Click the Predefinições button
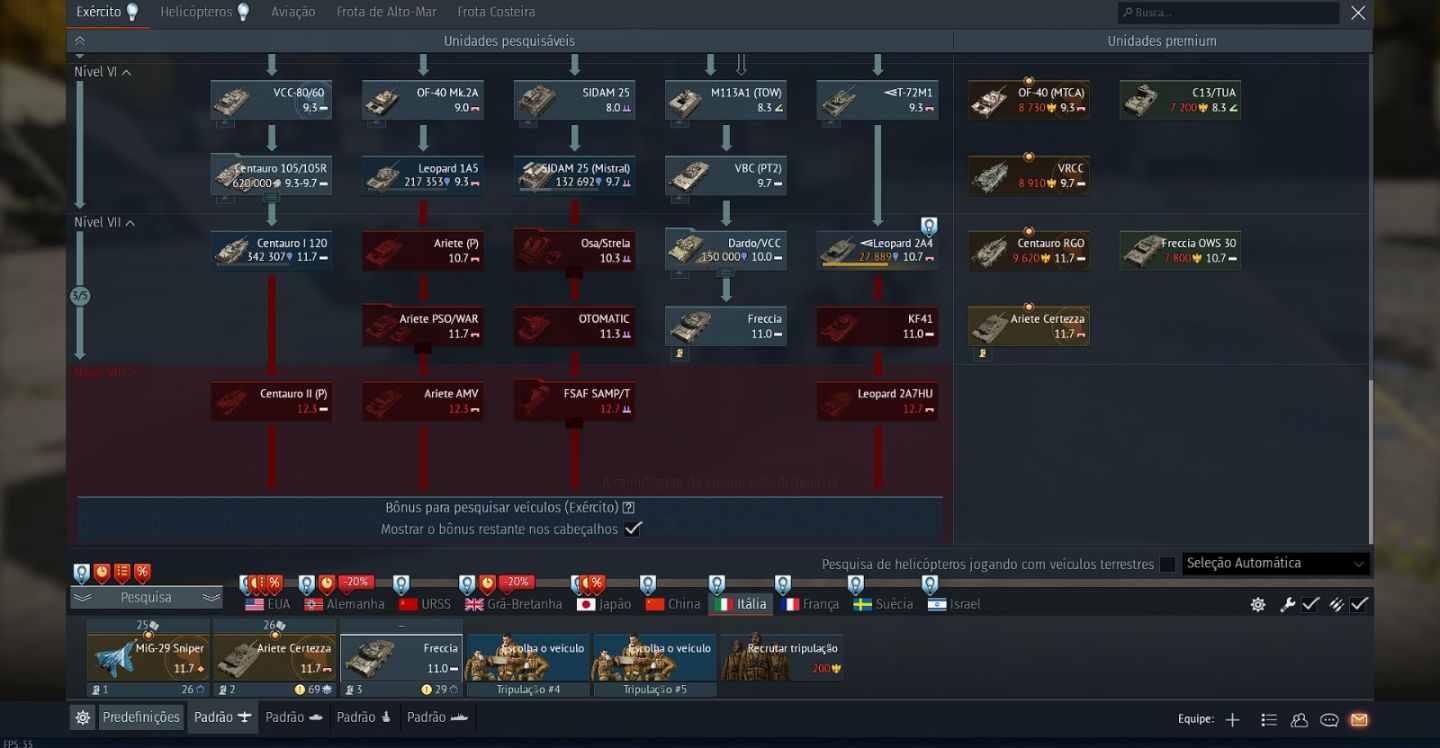Image resolution: width=1440 pixels, height=748 pixels. click(x=141, y=717)
